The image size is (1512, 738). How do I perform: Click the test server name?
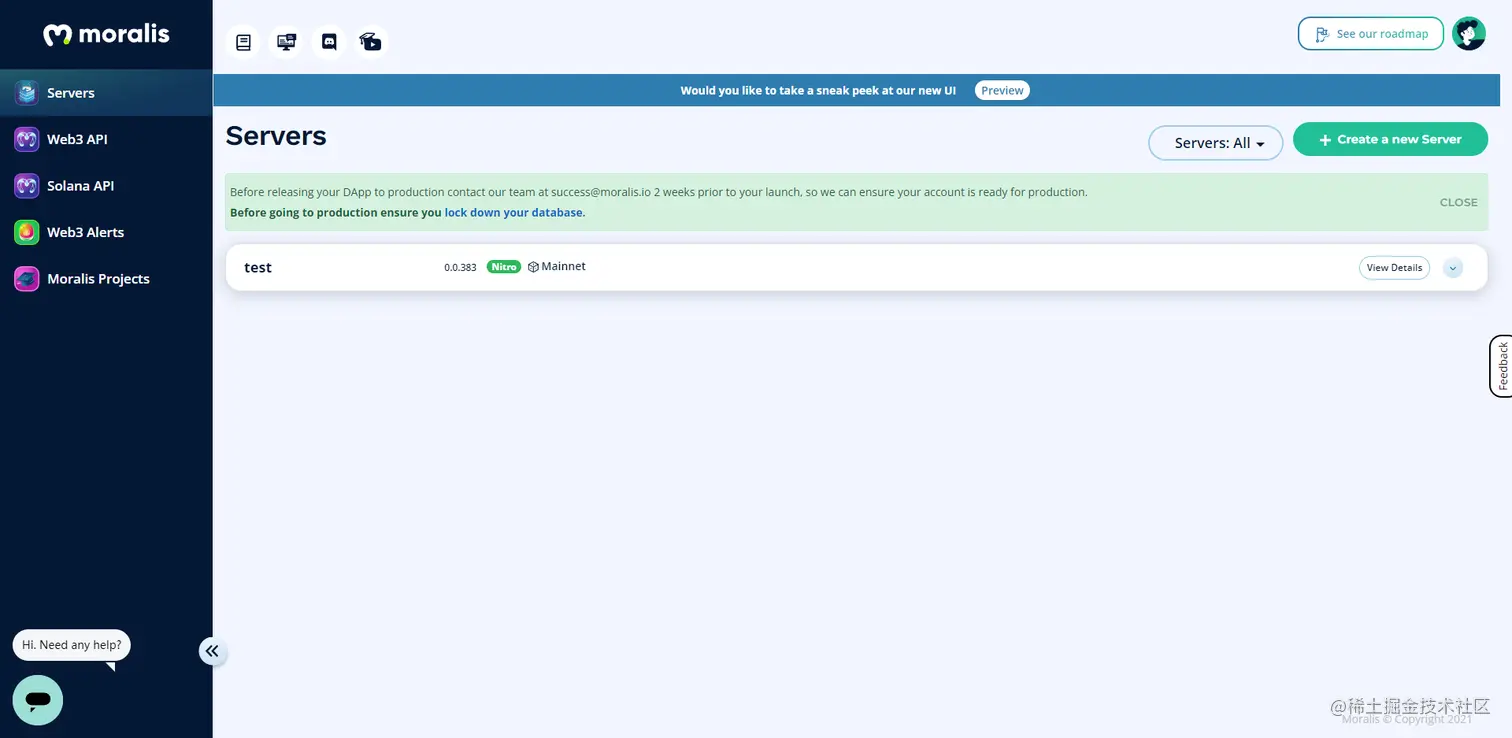coord(258,268)
